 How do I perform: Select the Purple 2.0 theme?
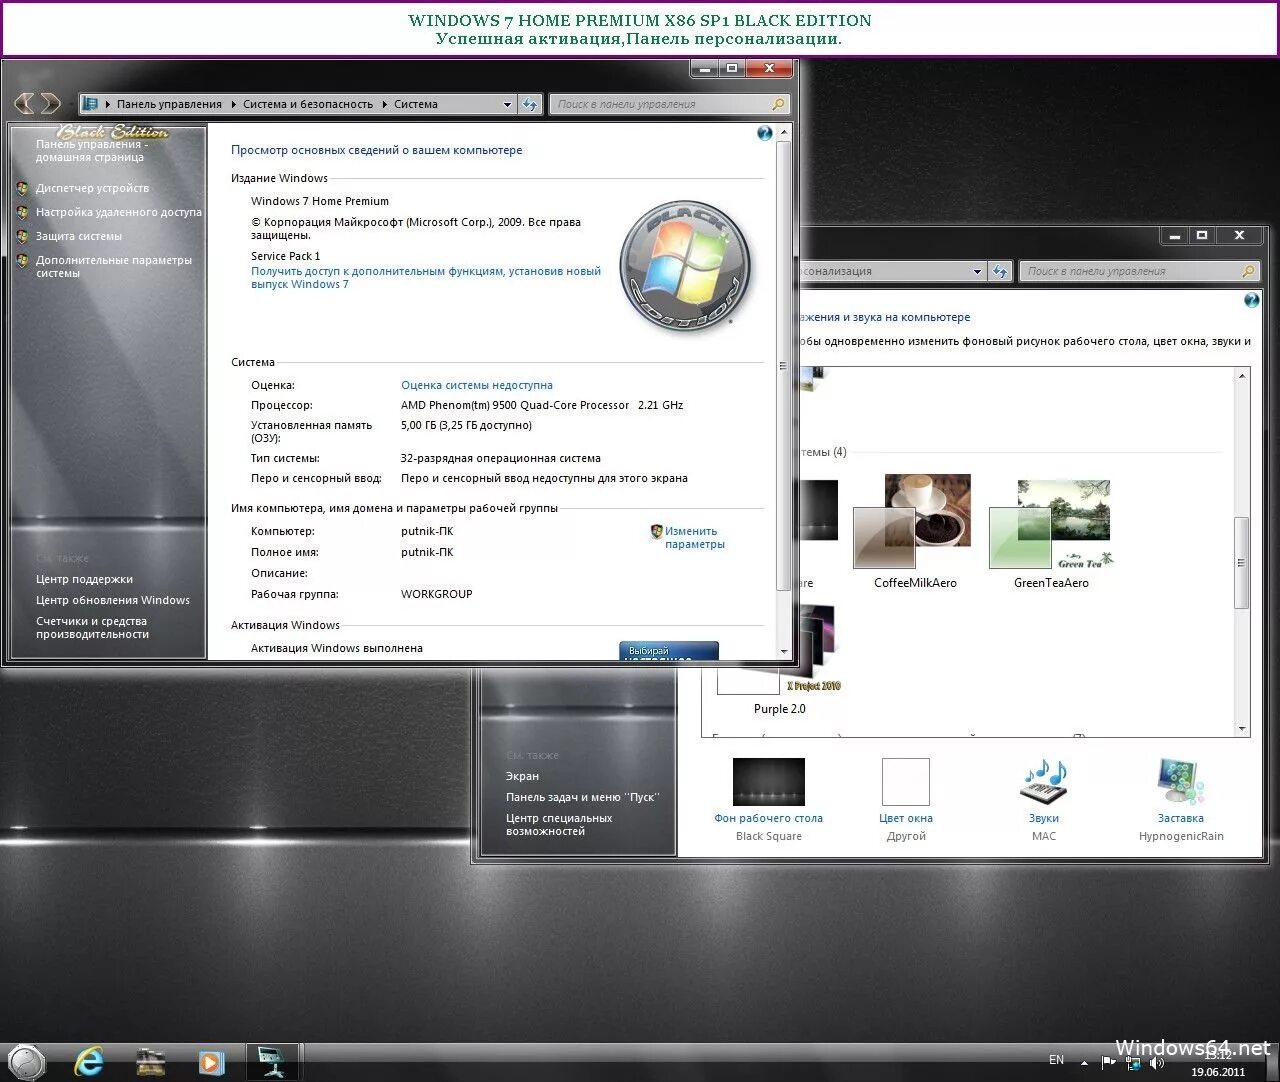click(x=779, y=660)
